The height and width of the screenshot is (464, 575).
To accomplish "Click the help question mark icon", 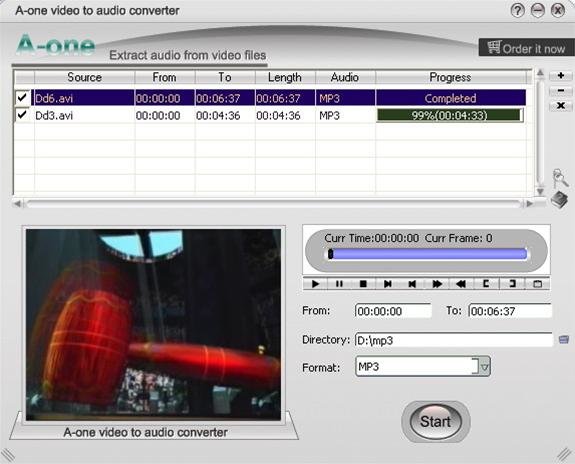I will tap(517, 10).
